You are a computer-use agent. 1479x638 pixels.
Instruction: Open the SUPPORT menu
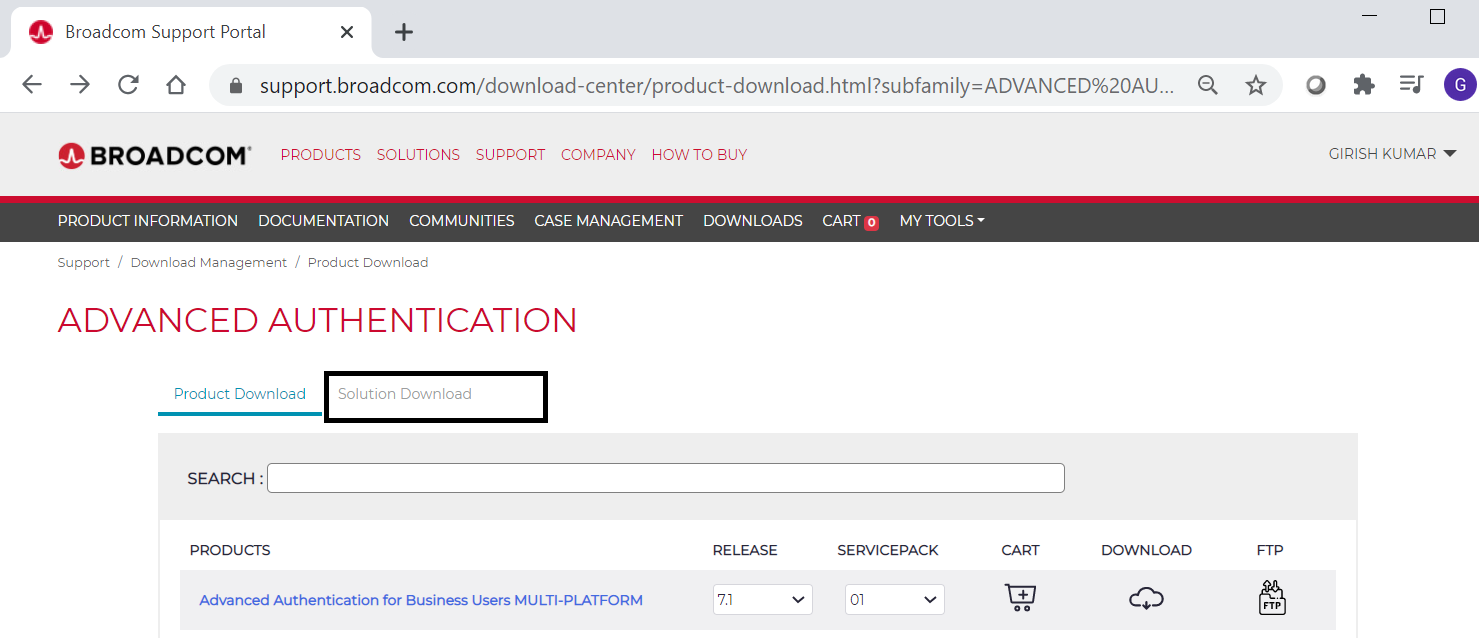(x=511, y=155)
